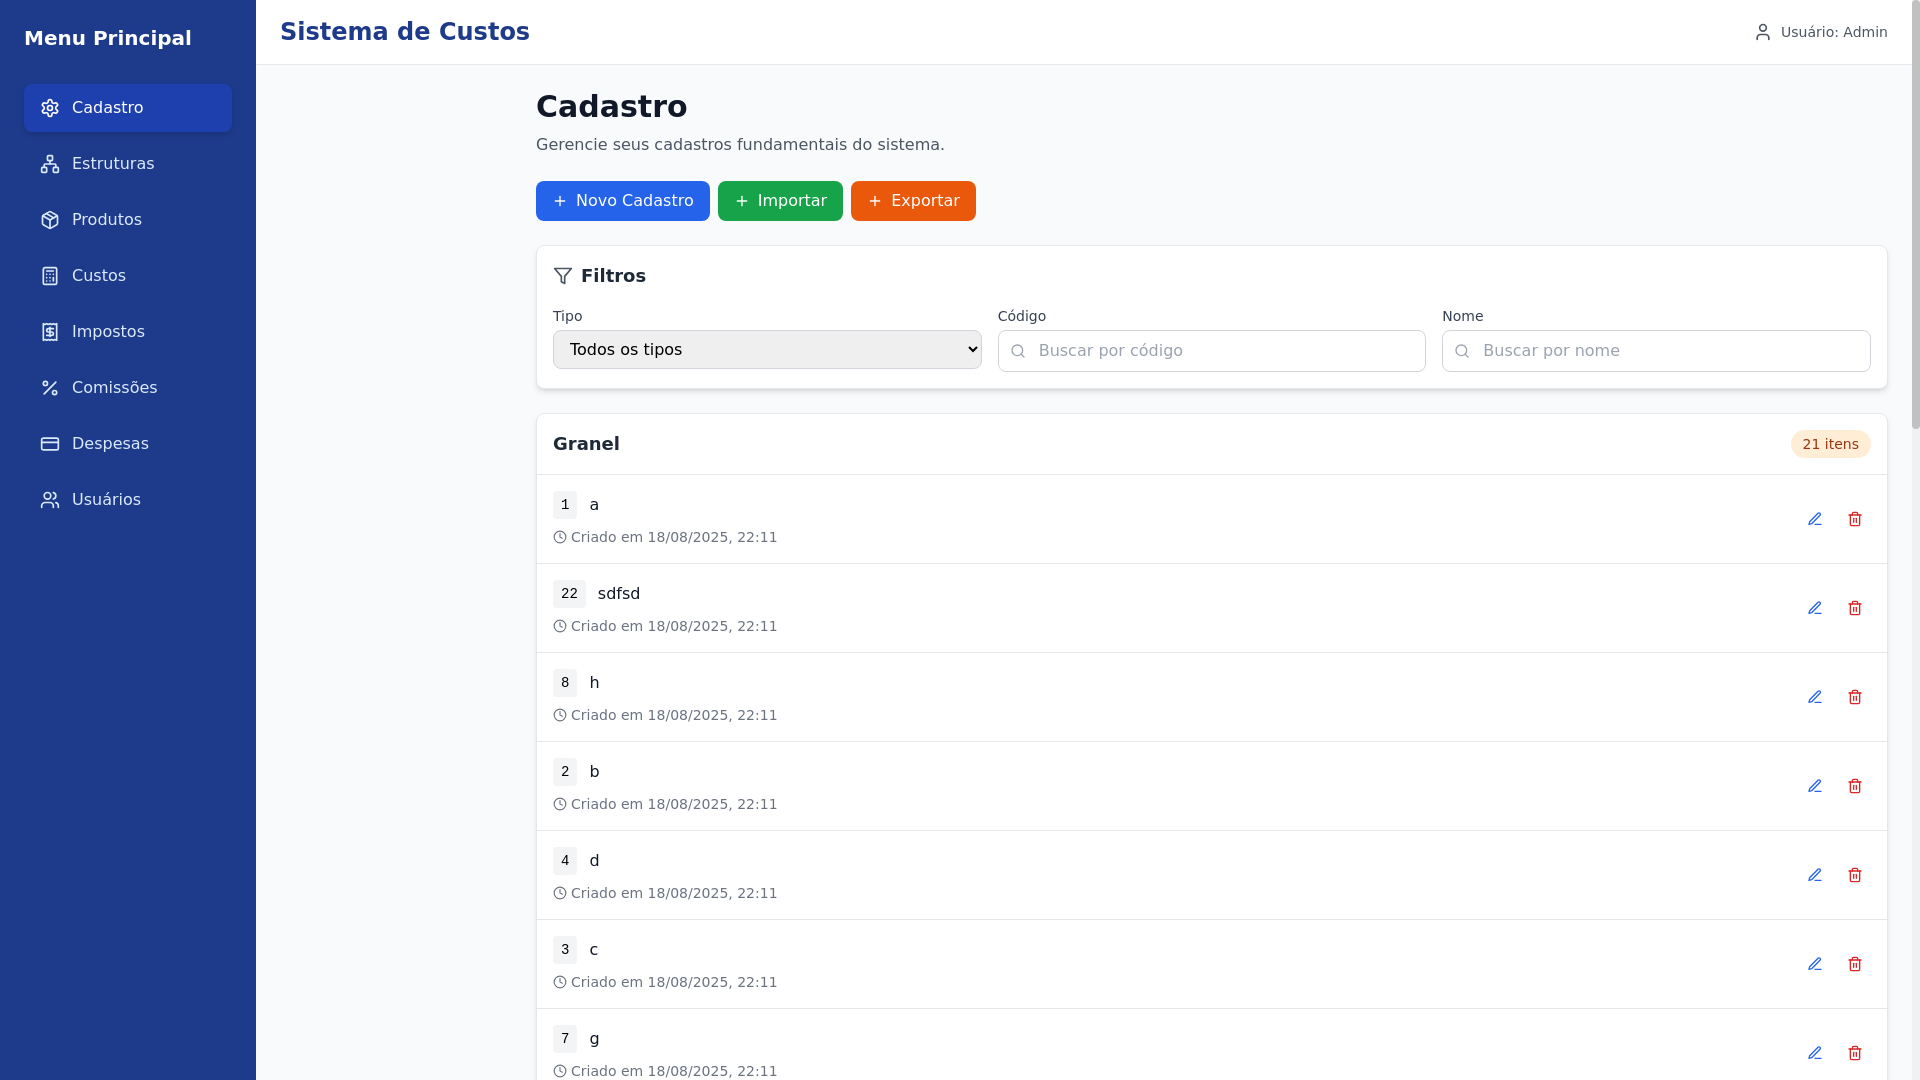Click the code badge '8'
Viewport: 1920px width, 1080px height.
point(565,683)
